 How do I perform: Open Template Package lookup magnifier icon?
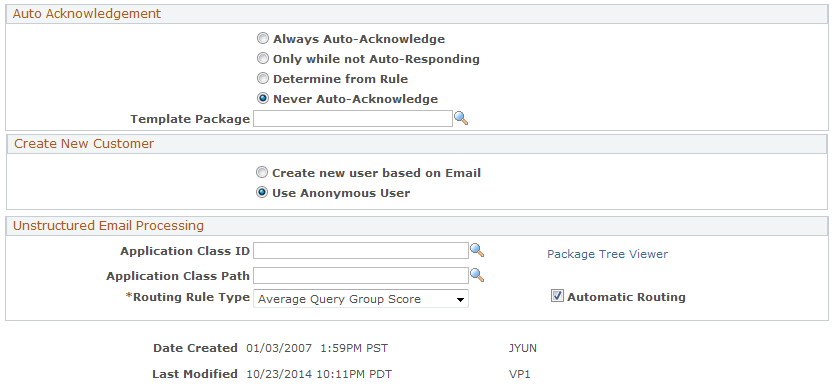(x=461, y=118)
